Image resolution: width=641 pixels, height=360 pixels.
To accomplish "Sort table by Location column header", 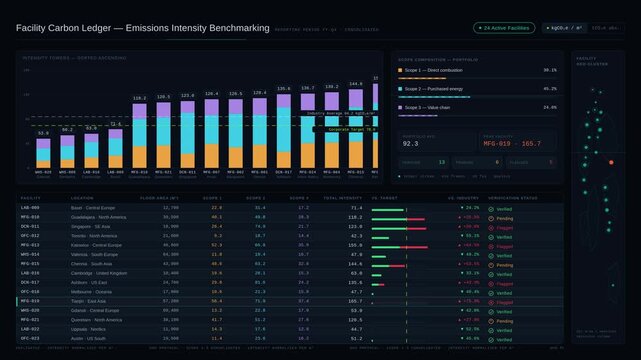I will point(82,198).
